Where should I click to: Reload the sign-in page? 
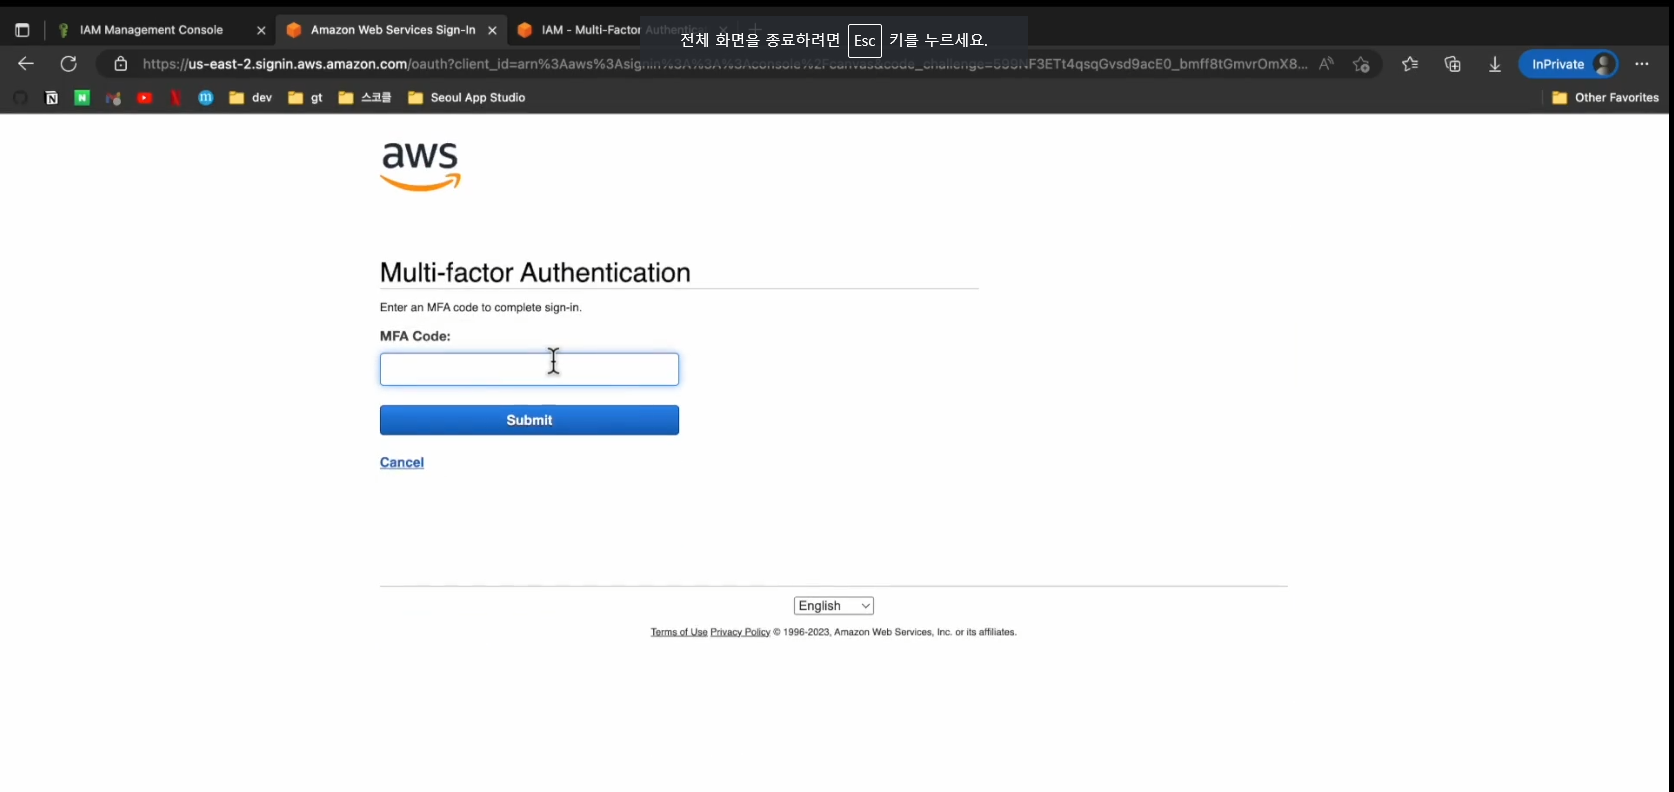pyautogui.click(x=68, y=64)
